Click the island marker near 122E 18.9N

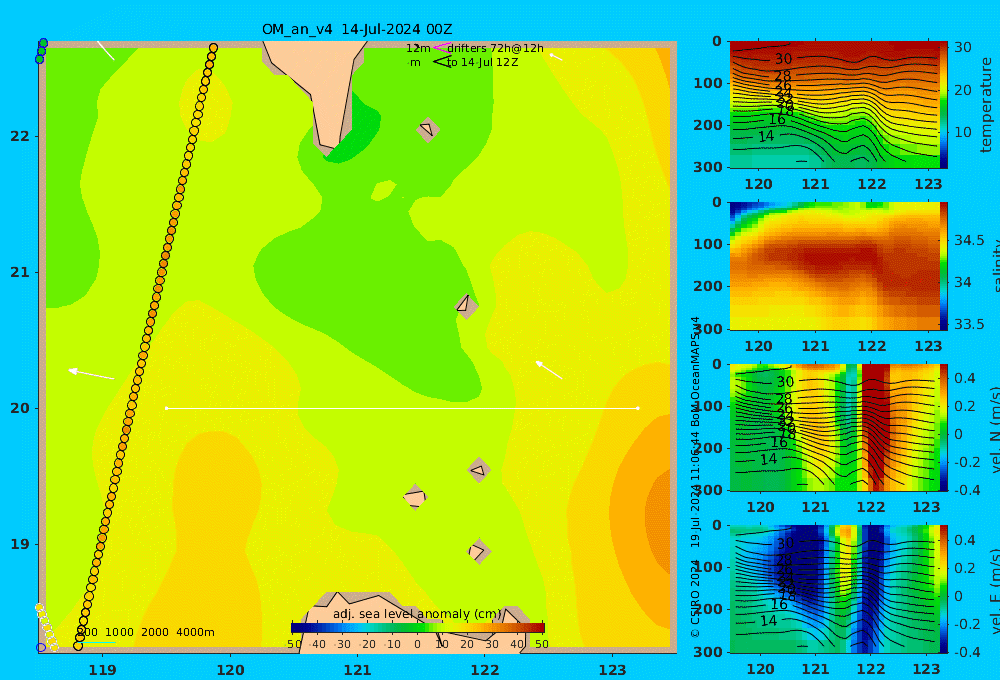(x=478, y=551)
